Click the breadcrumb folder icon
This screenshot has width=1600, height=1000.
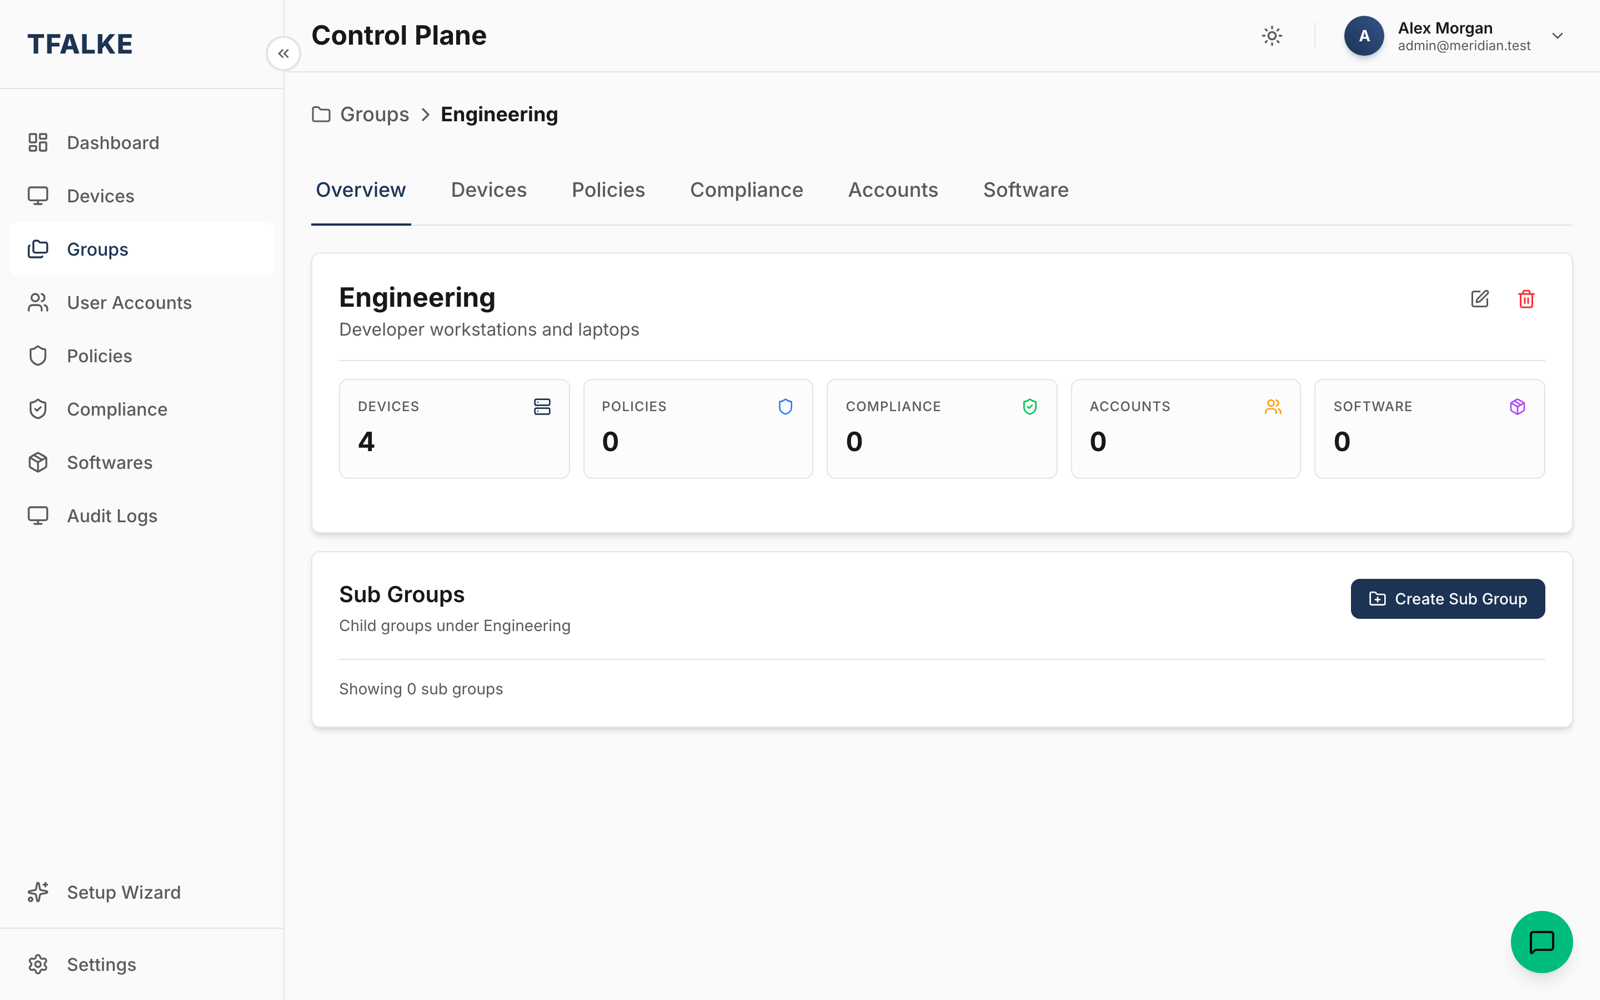[x=321, y=114]
